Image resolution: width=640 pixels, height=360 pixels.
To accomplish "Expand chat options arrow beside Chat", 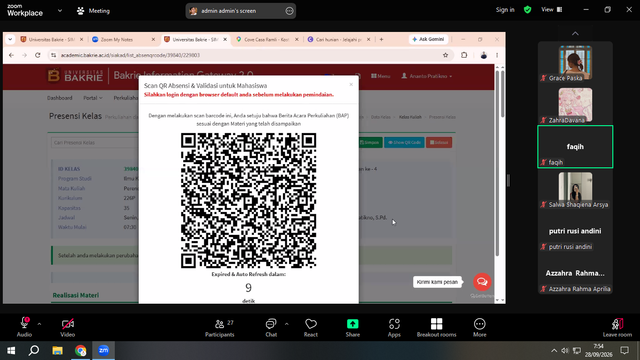I will coord(287,324).
